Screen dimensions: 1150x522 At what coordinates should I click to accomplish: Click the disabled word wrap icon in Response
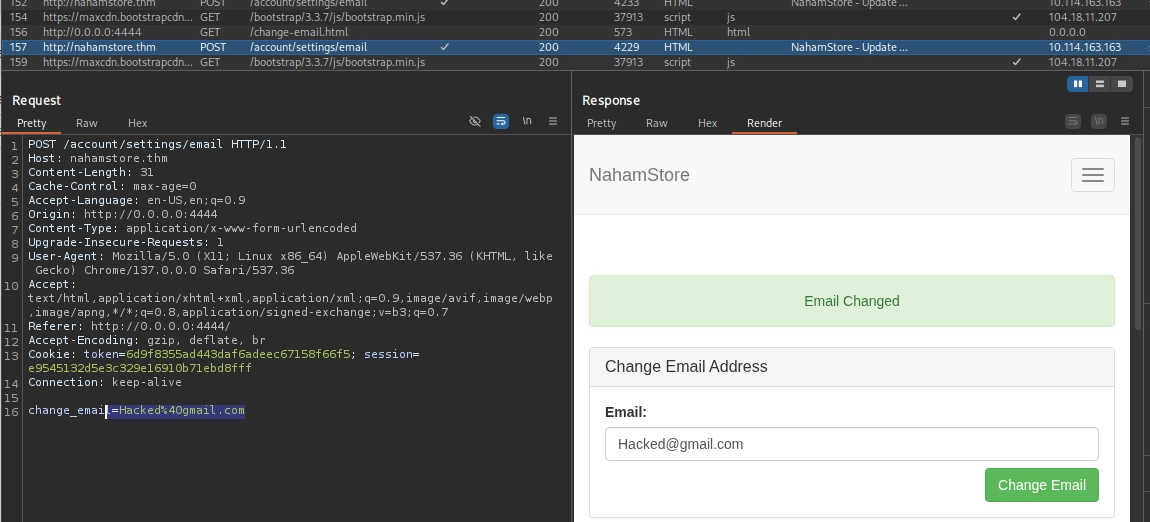[x=1072, y=121]
